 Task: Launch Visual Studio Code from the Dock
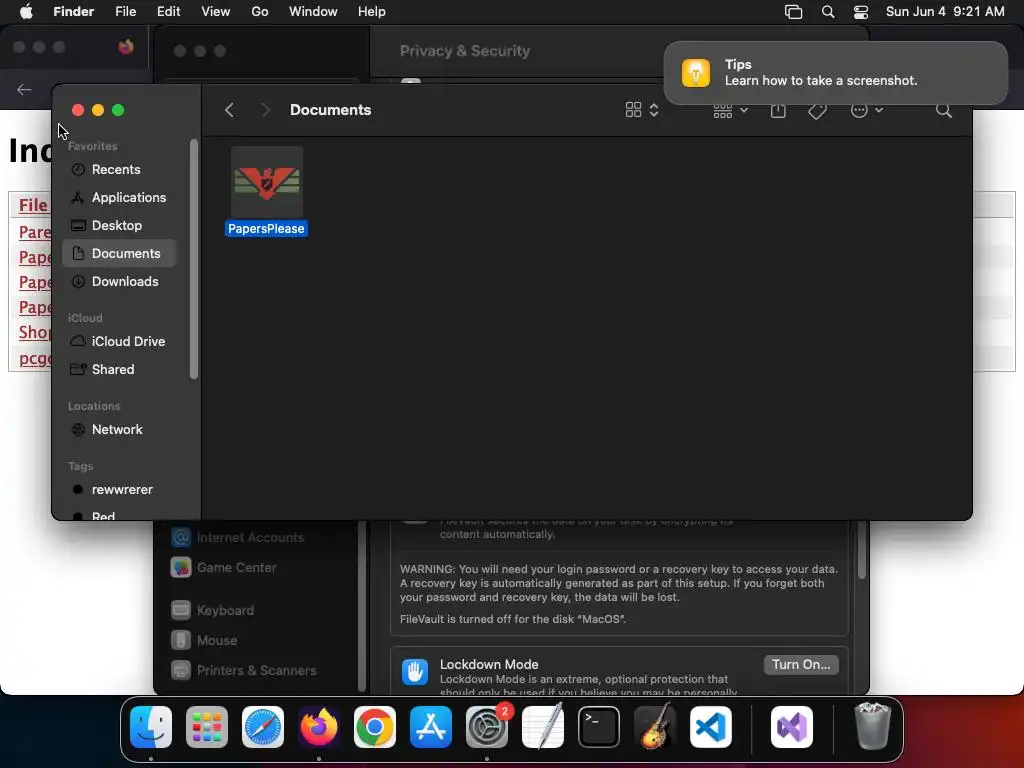(711, 727)
